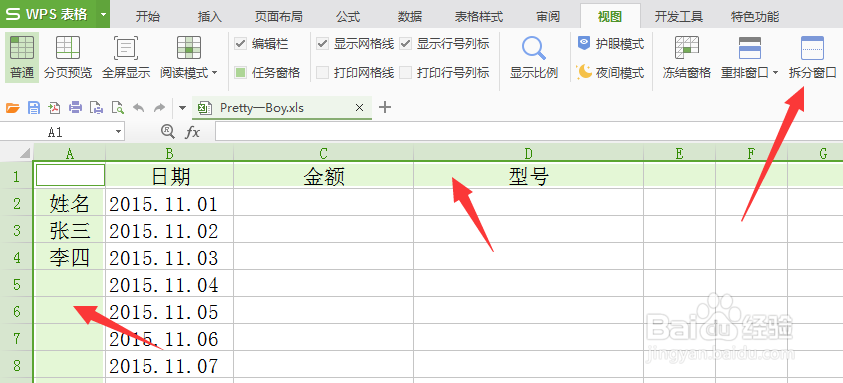Click the fx insert function icon
This screenshot has width=843, height=383.
tap(192, 132)
